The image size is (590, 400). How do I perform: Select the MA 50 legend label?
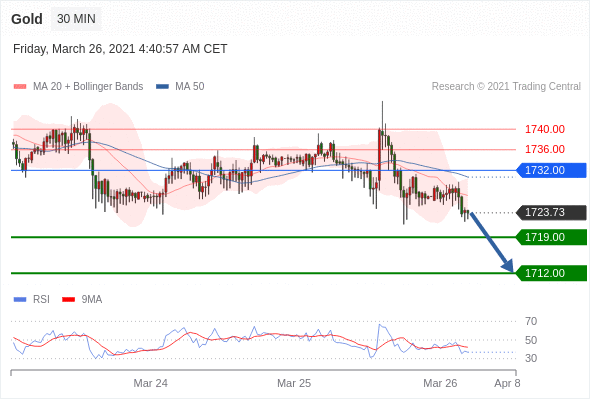click(x=190, y=87)
